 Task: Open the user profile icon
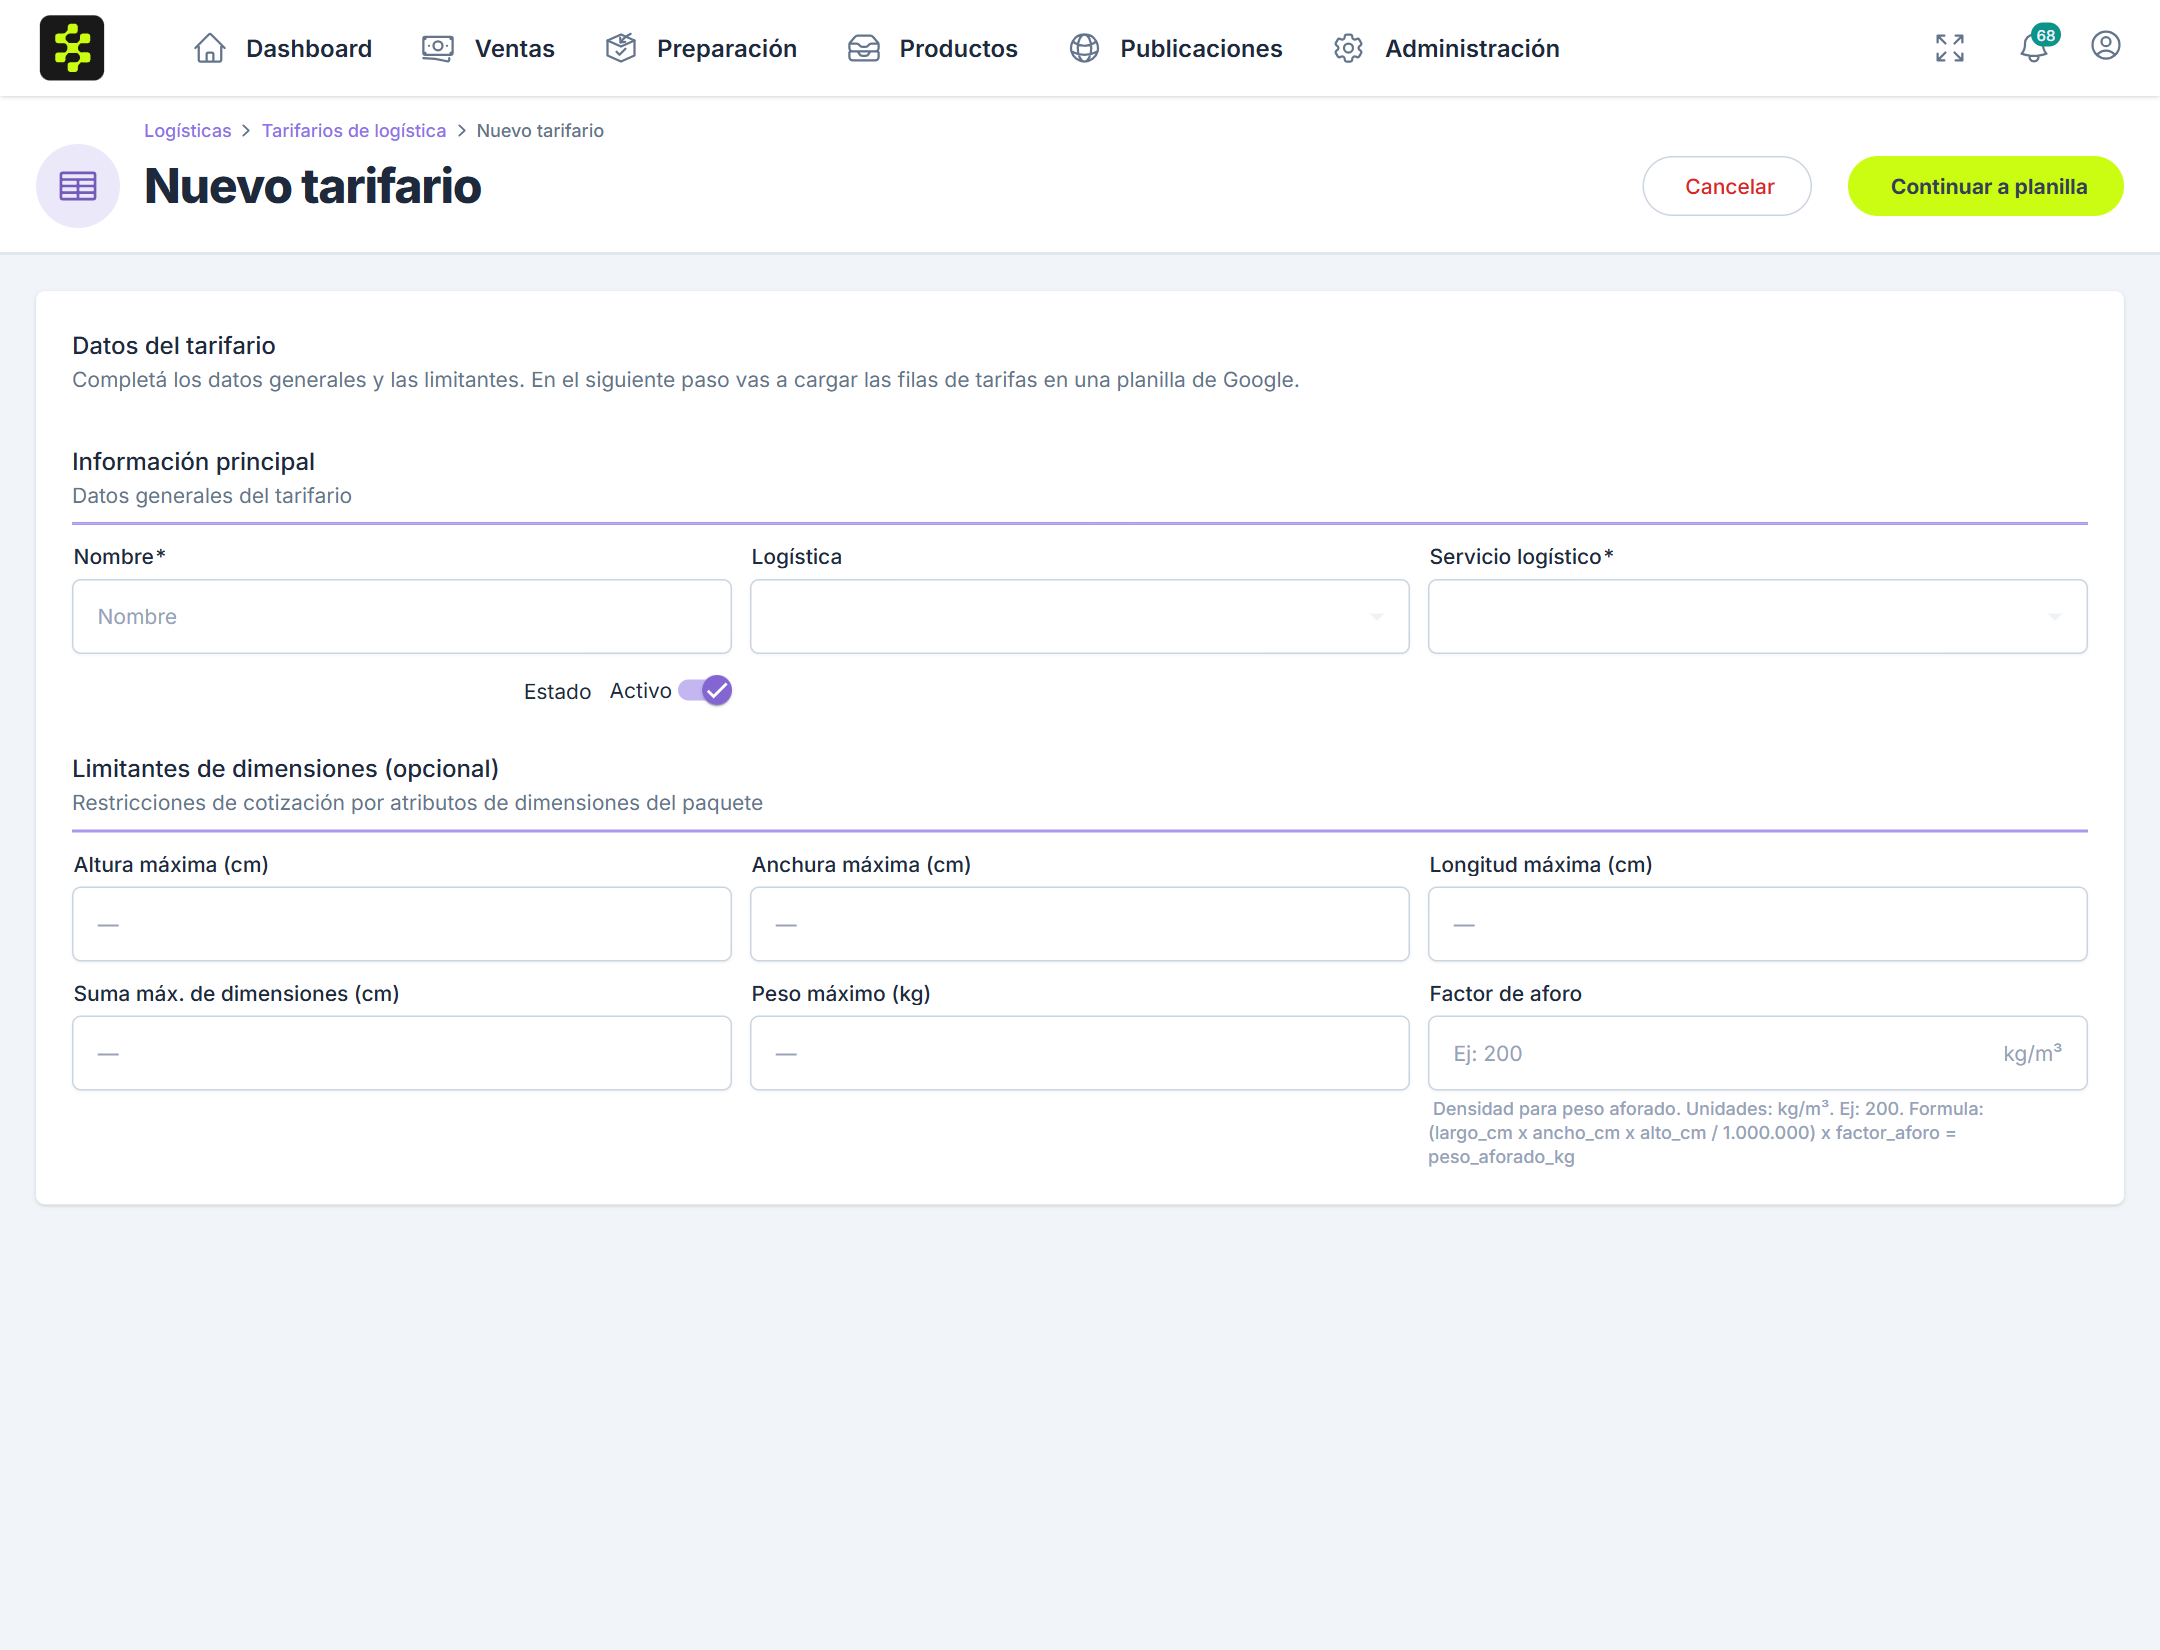pos(2105,46)
